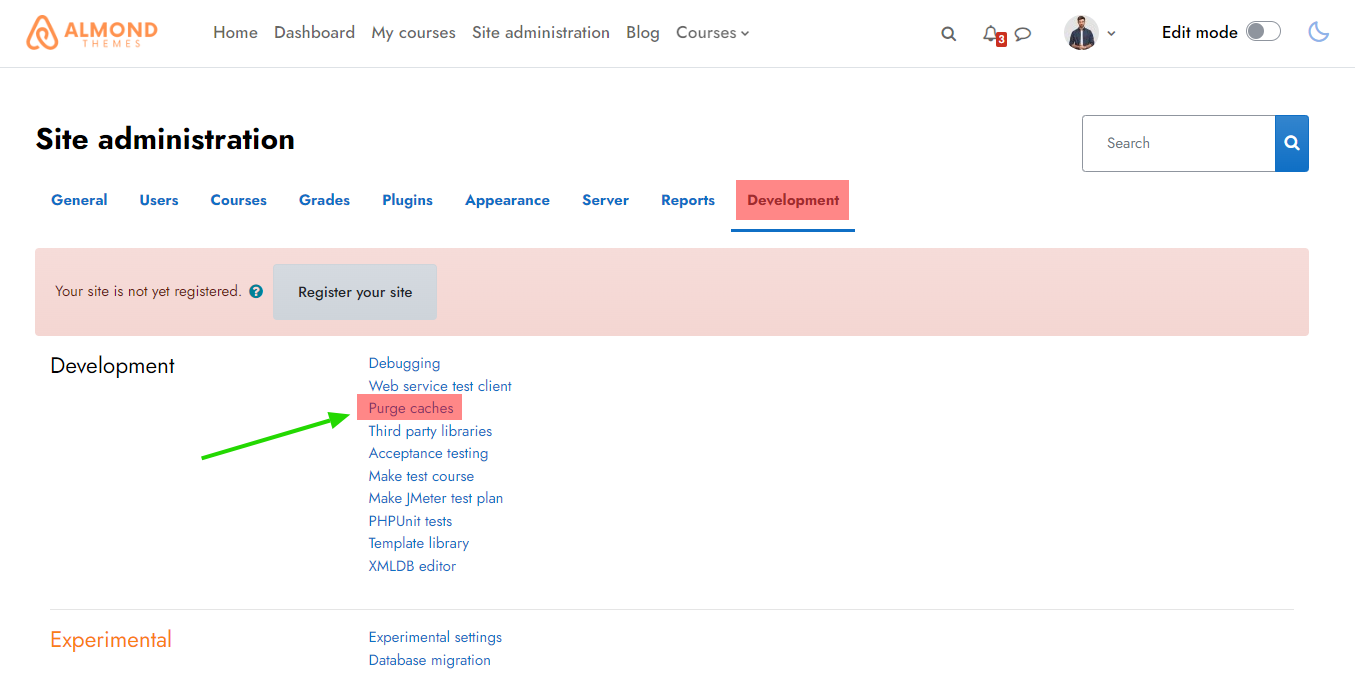
Task: Open Database migration under Experimental
Action: tap(429, 660)
